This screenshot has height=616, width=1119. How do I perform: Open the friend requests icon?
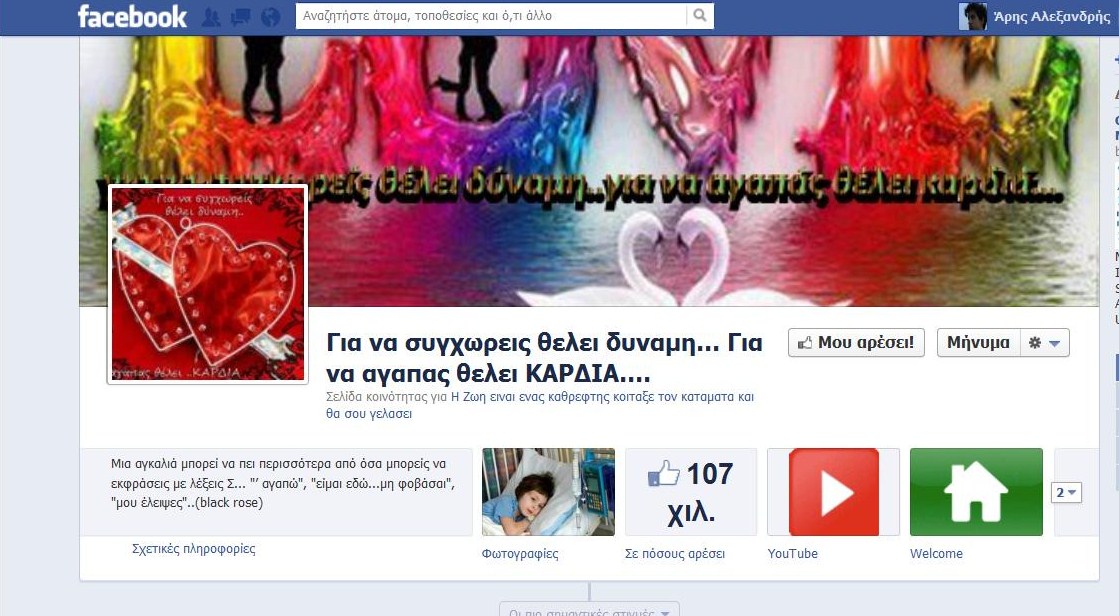pyautogui.click(x=210, y=17)
